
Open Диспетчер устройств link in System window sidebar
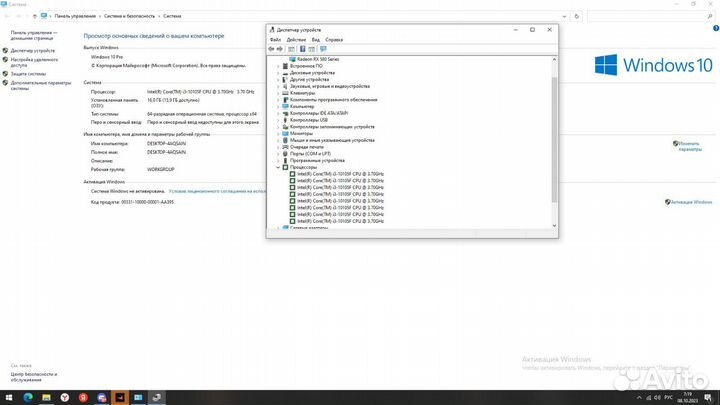(x=33, y=51)
